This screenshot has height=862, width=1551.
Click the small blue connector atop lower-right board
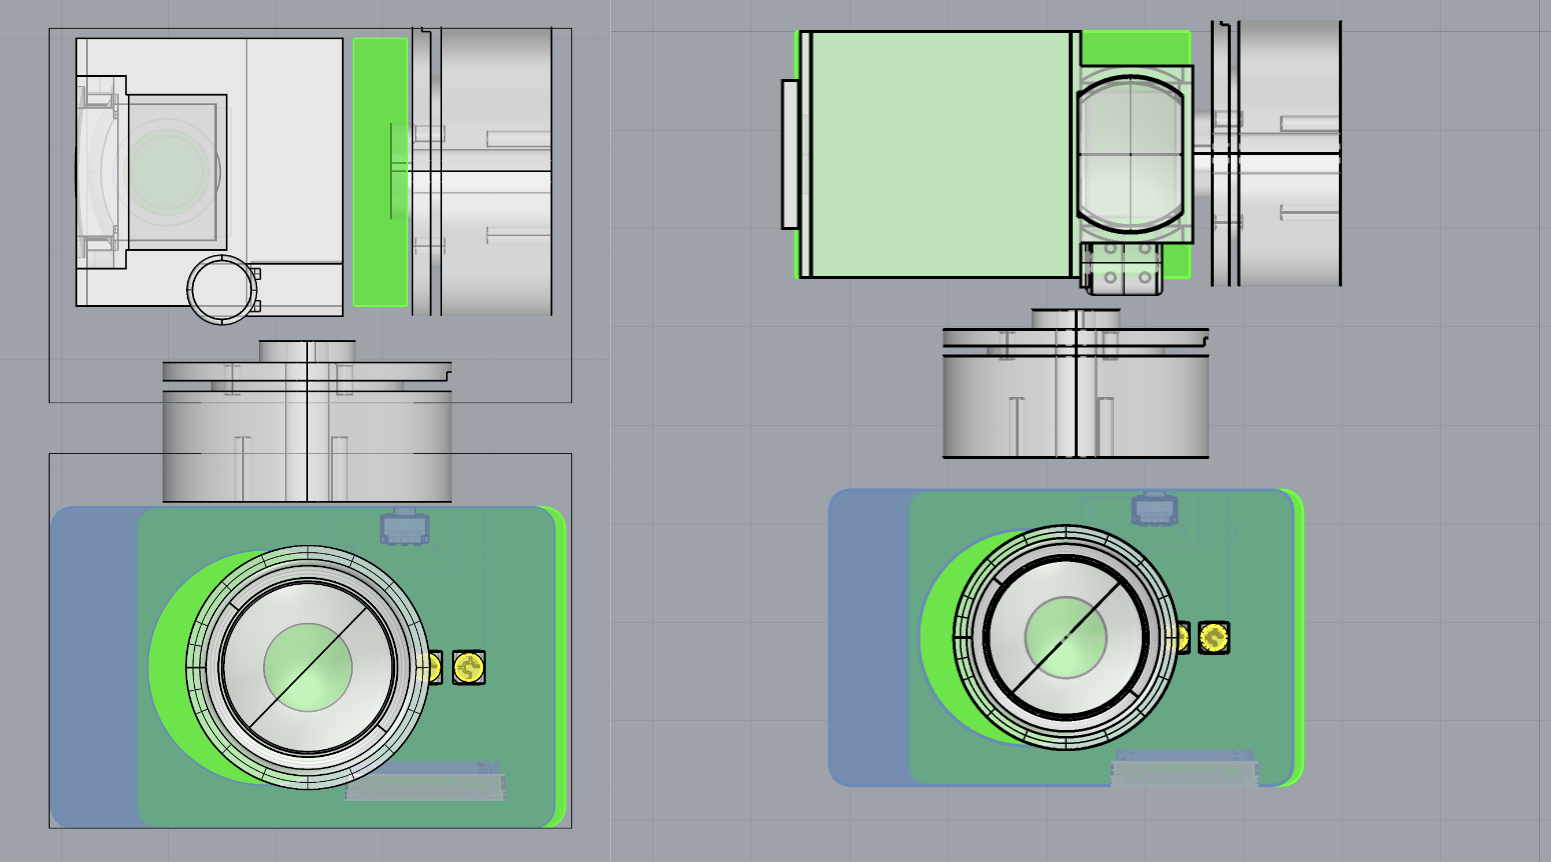[1154, 508]
